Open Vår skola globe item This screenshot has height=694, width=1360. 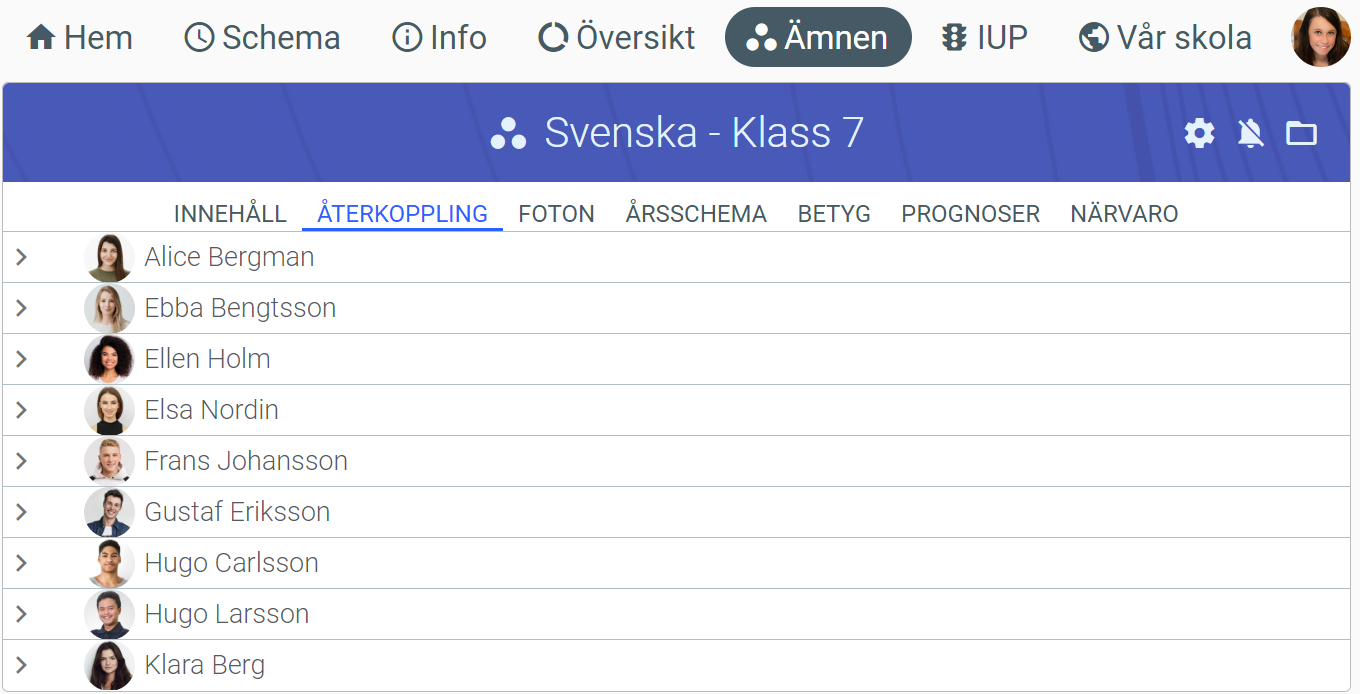coord(1165,38)
